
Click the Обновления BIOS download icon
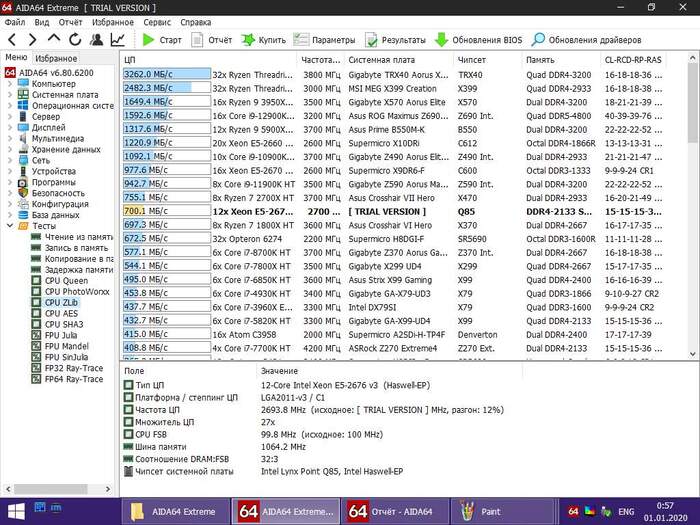point(441,40)
